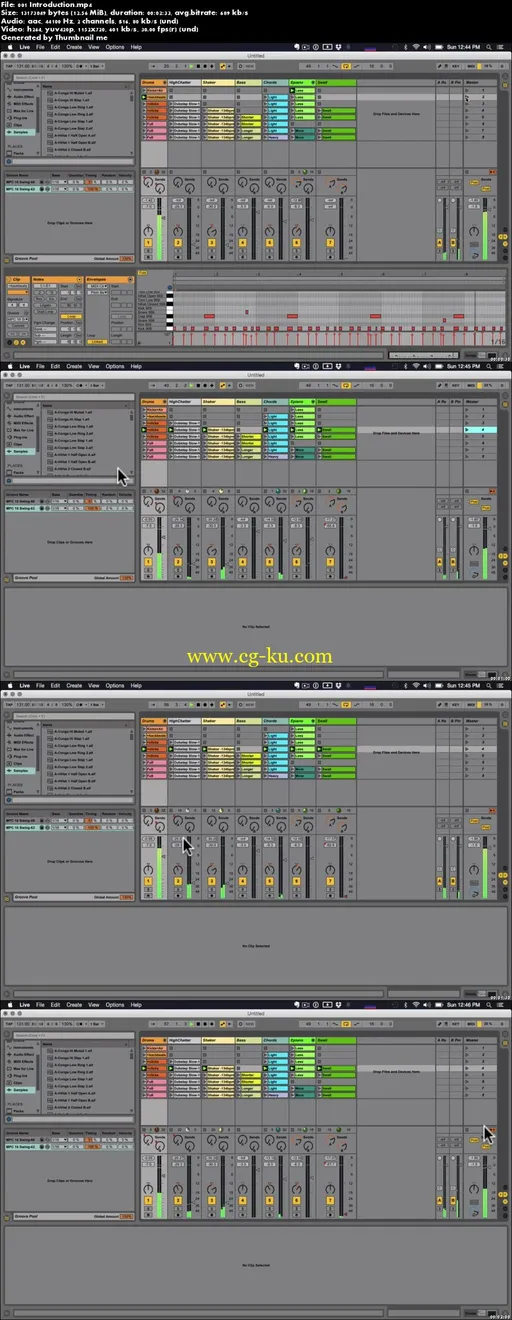Click the Swell track header in third frame
512x1320 pixels.
336,721
